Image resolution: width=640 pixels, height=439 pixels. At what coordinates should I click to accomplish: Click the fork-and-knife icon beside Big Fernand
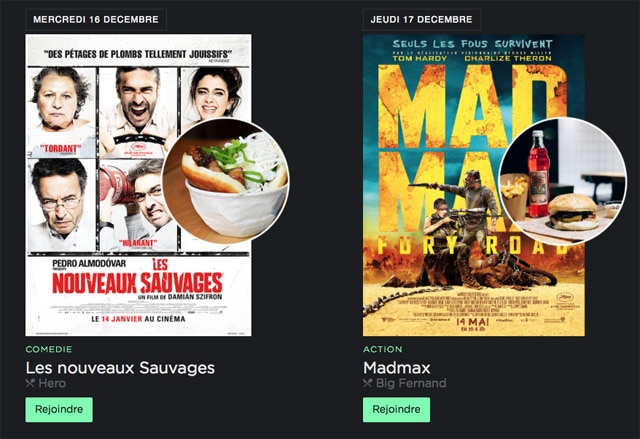[x=368, y=383]
